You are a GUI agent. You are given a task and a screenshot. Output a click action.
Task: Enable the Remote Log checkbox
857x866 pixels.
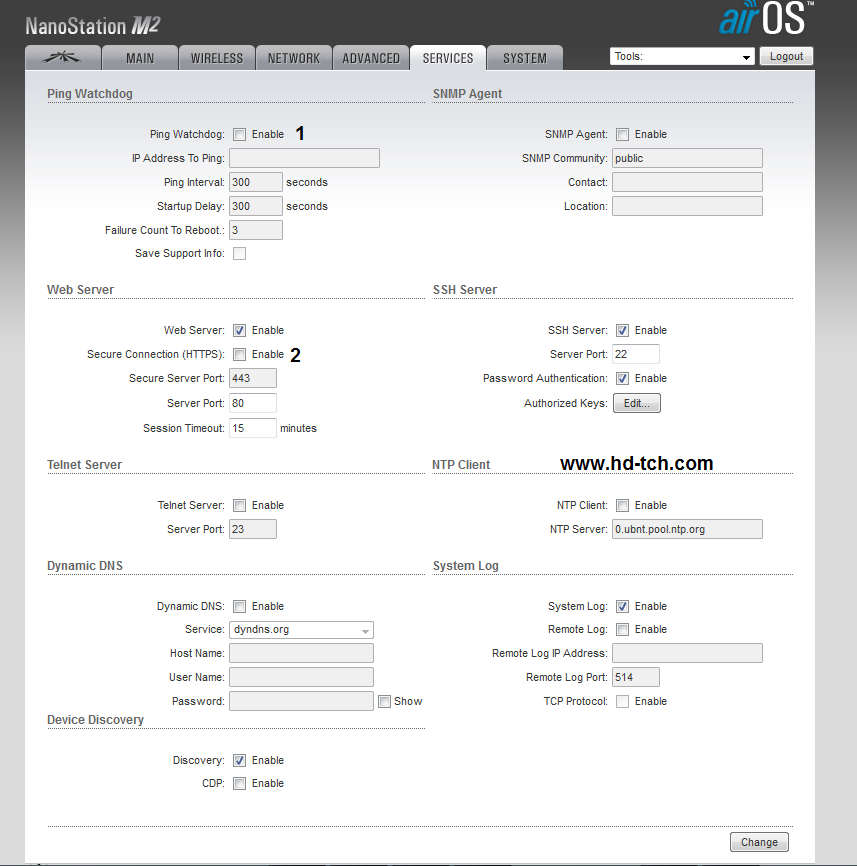tap(623, 630)
